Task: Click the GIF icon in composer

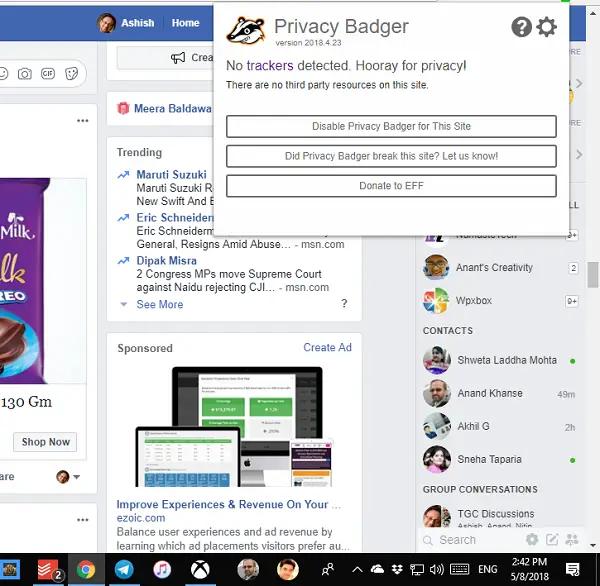Action: click(48, 73)
